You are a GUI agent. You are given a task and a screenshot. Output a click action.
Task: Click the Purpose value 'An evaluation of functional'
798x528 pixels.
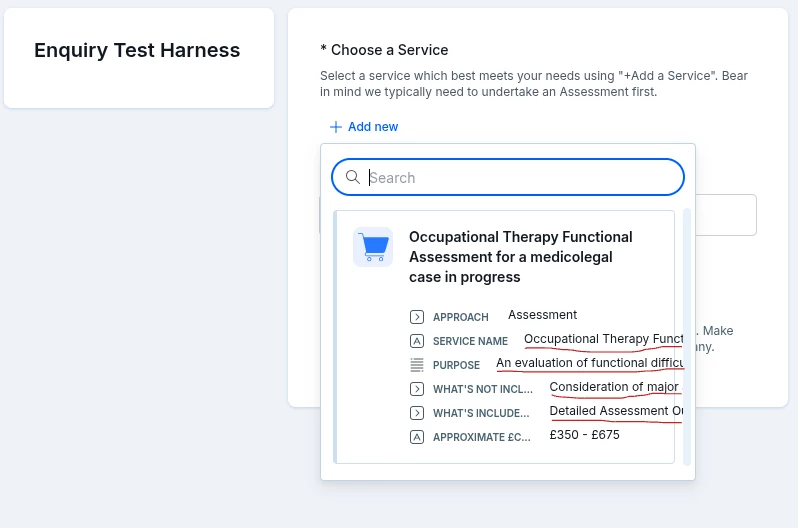click(590, 363)
